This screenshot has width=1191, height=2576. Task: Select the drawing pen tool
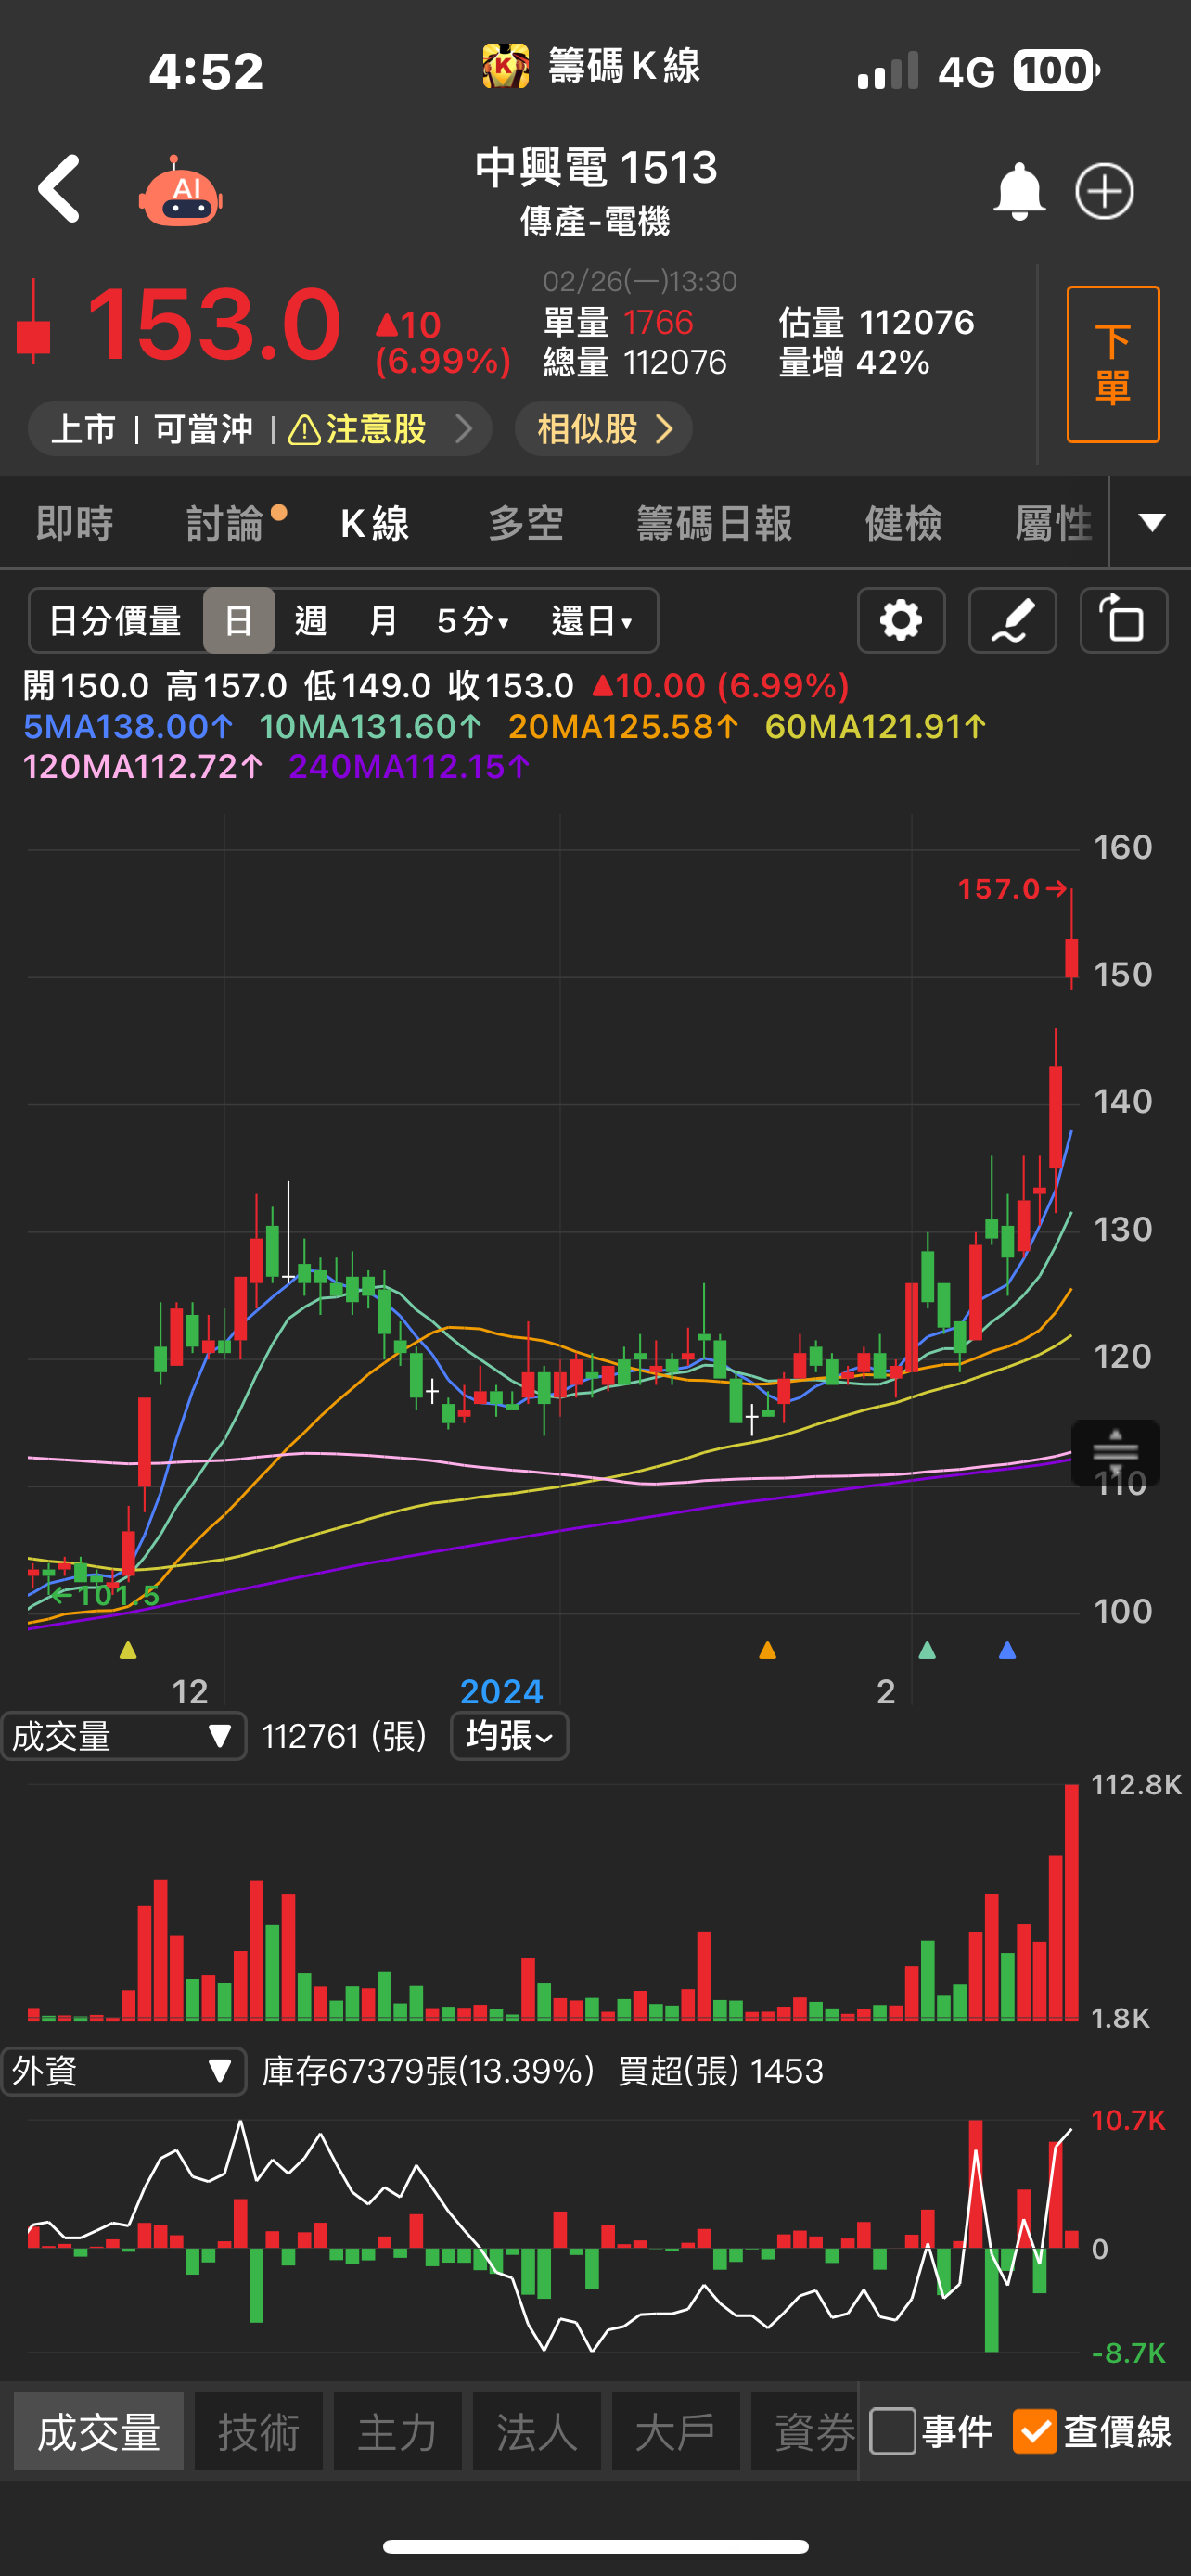coord(1012,620)
